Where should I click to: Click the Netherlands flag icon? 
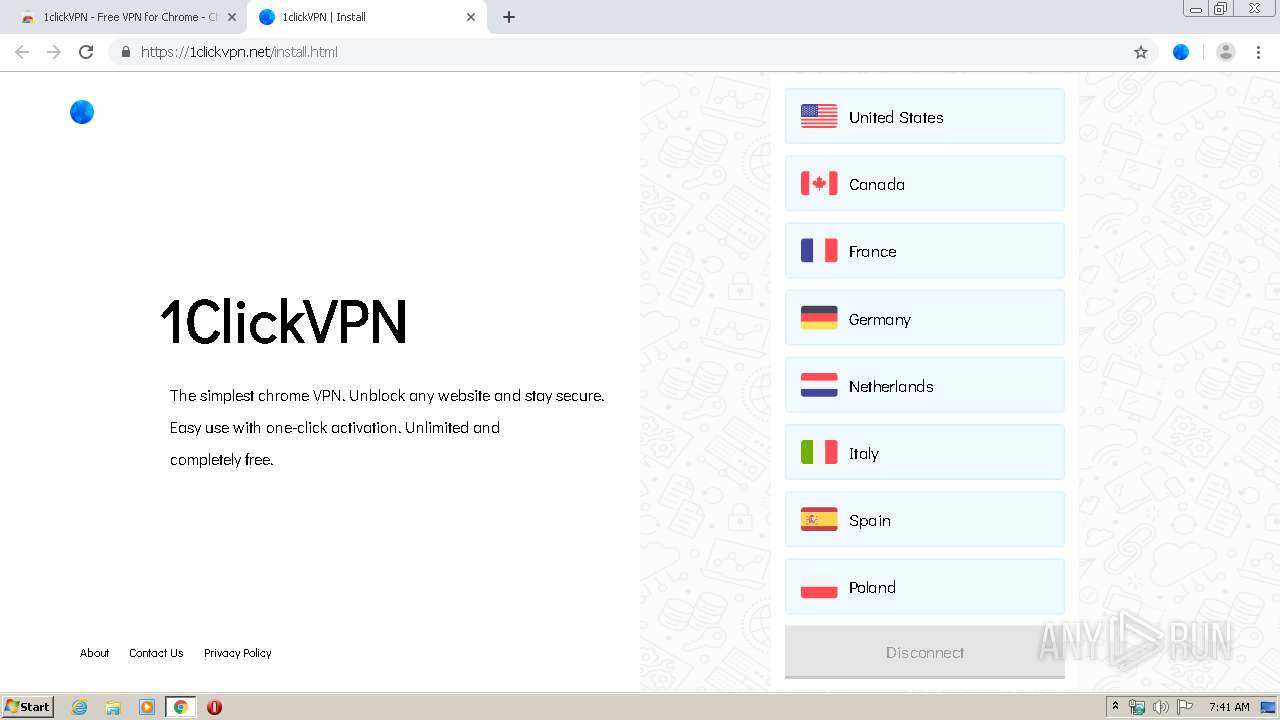point(819,385)
